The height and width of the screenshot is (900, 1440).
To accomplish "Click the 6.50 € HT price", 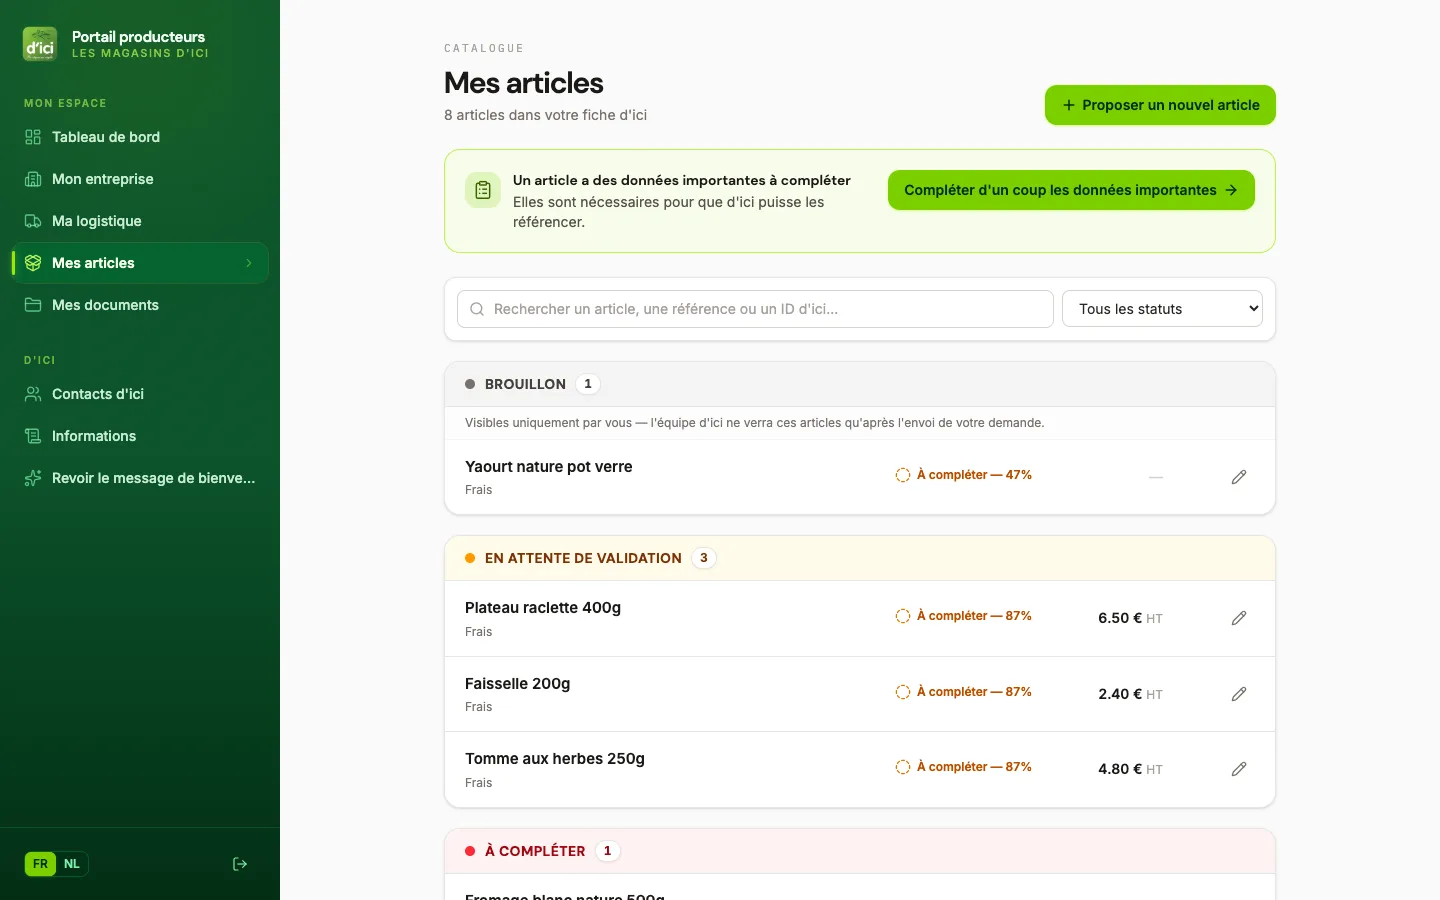I will pyautogui.click(x=1130, y=618).
